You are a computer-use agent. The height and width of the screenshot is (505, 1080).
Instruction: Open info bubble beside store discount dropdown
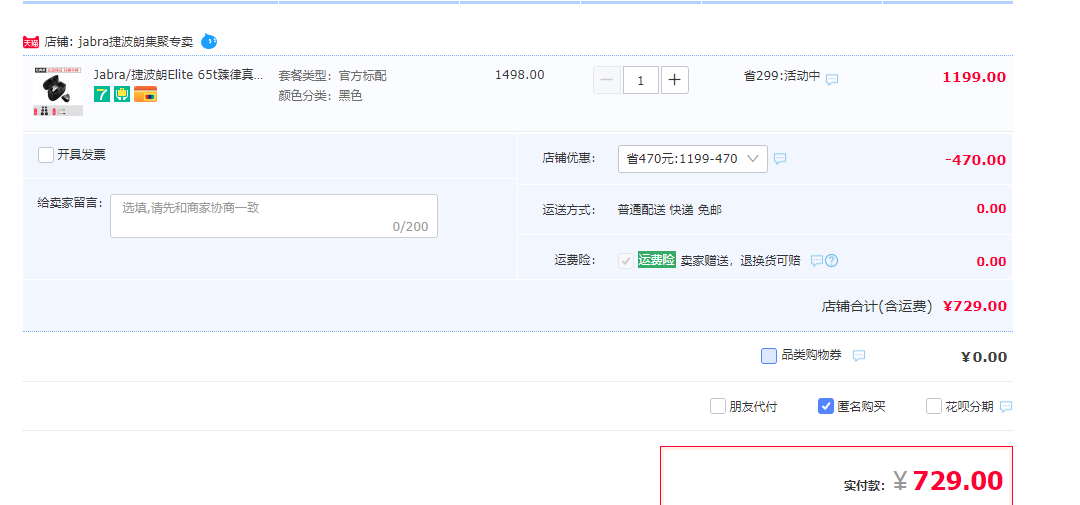[x=780, y=158]
